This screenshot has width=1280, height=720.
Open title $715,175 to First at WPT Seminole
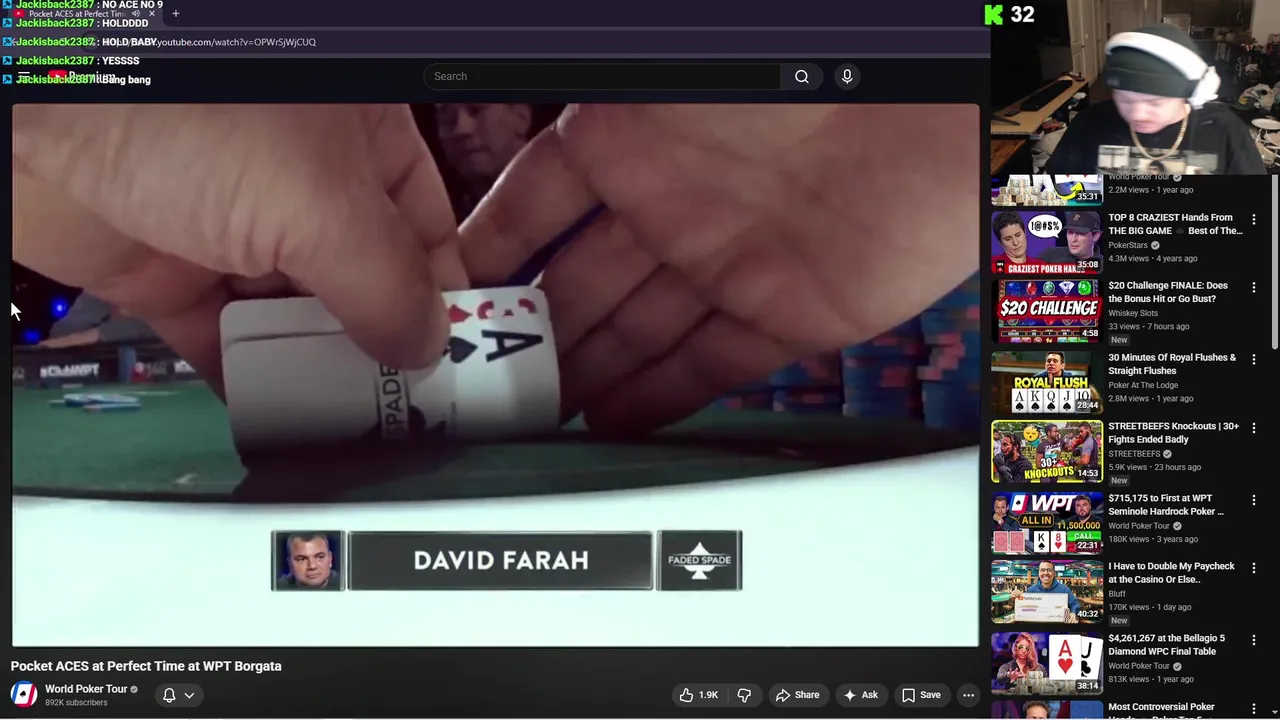(1166, 504)
